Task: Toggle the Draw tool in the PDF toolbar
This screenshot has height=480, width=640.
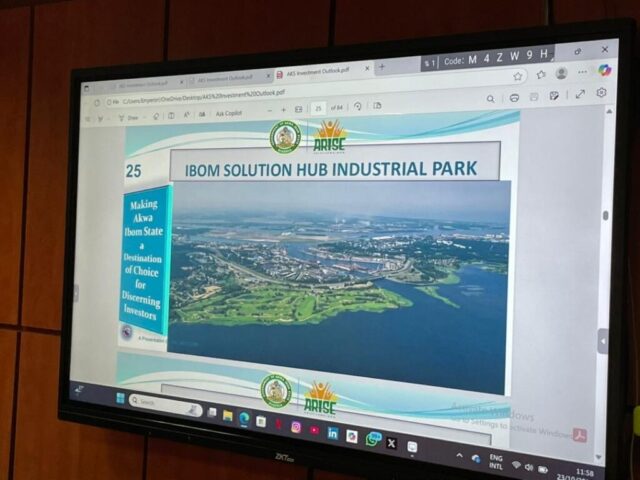Action: [x=129, y=117]
